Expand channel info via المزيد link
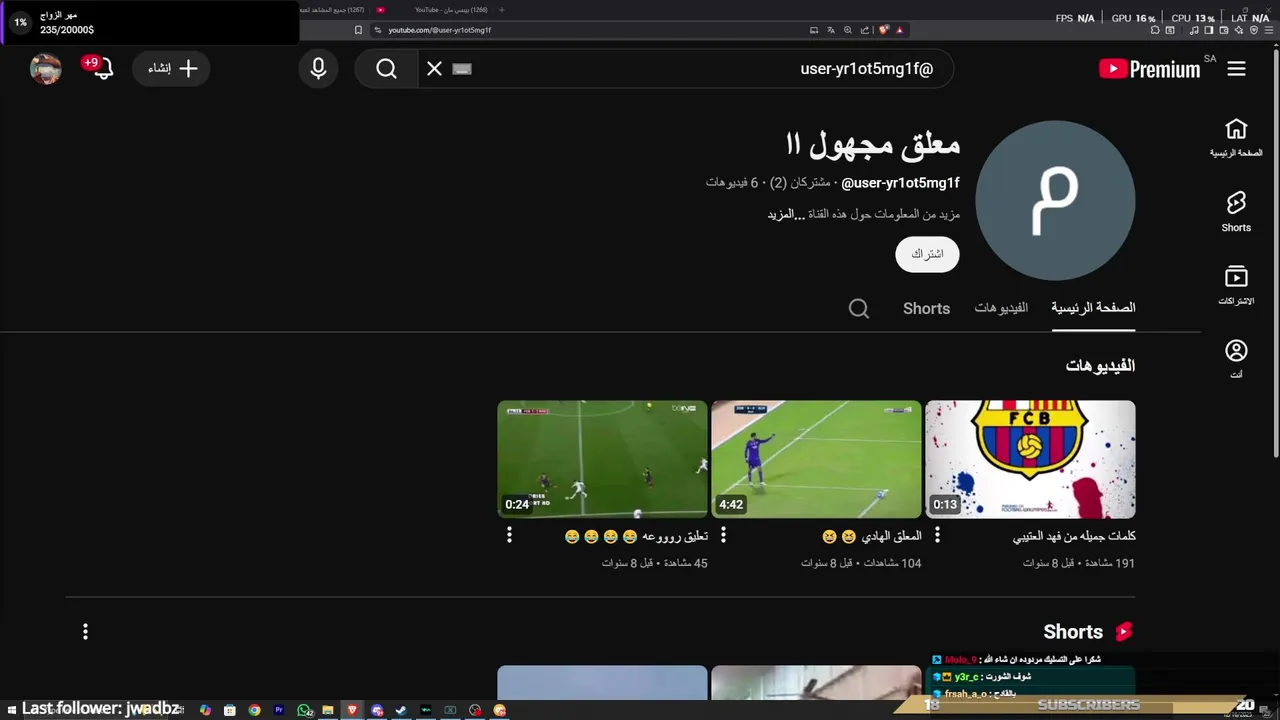Screen dimensions: 1280x720 coord(787,215)
